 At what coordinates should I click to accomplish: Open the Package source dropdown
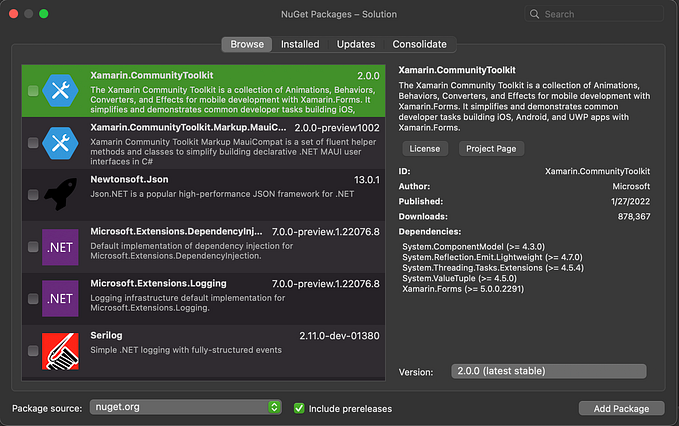tap(185, 407)
